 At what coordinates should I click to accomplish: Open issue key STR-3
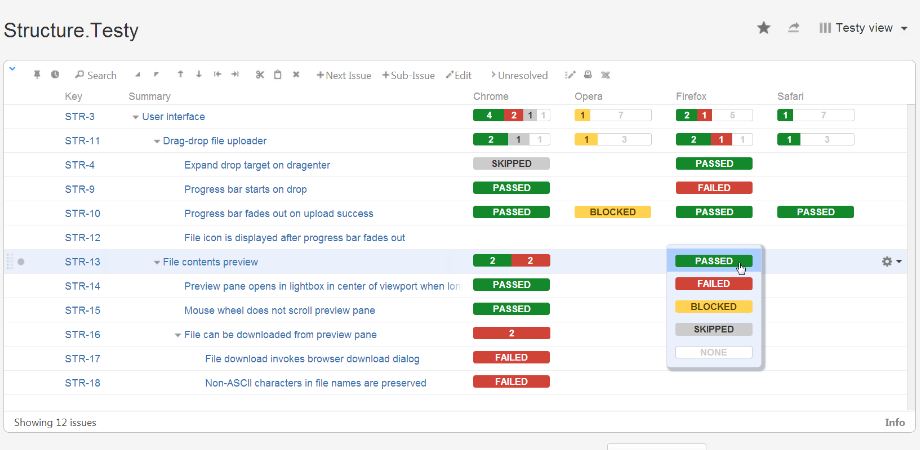click(80, 116)
